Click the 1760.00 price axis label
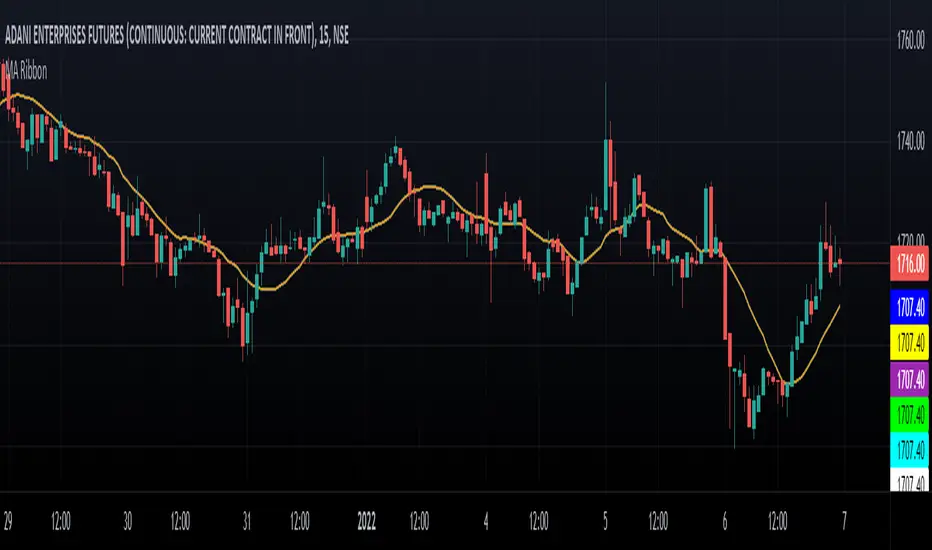 pyautogui.click(x=911, y=40)
